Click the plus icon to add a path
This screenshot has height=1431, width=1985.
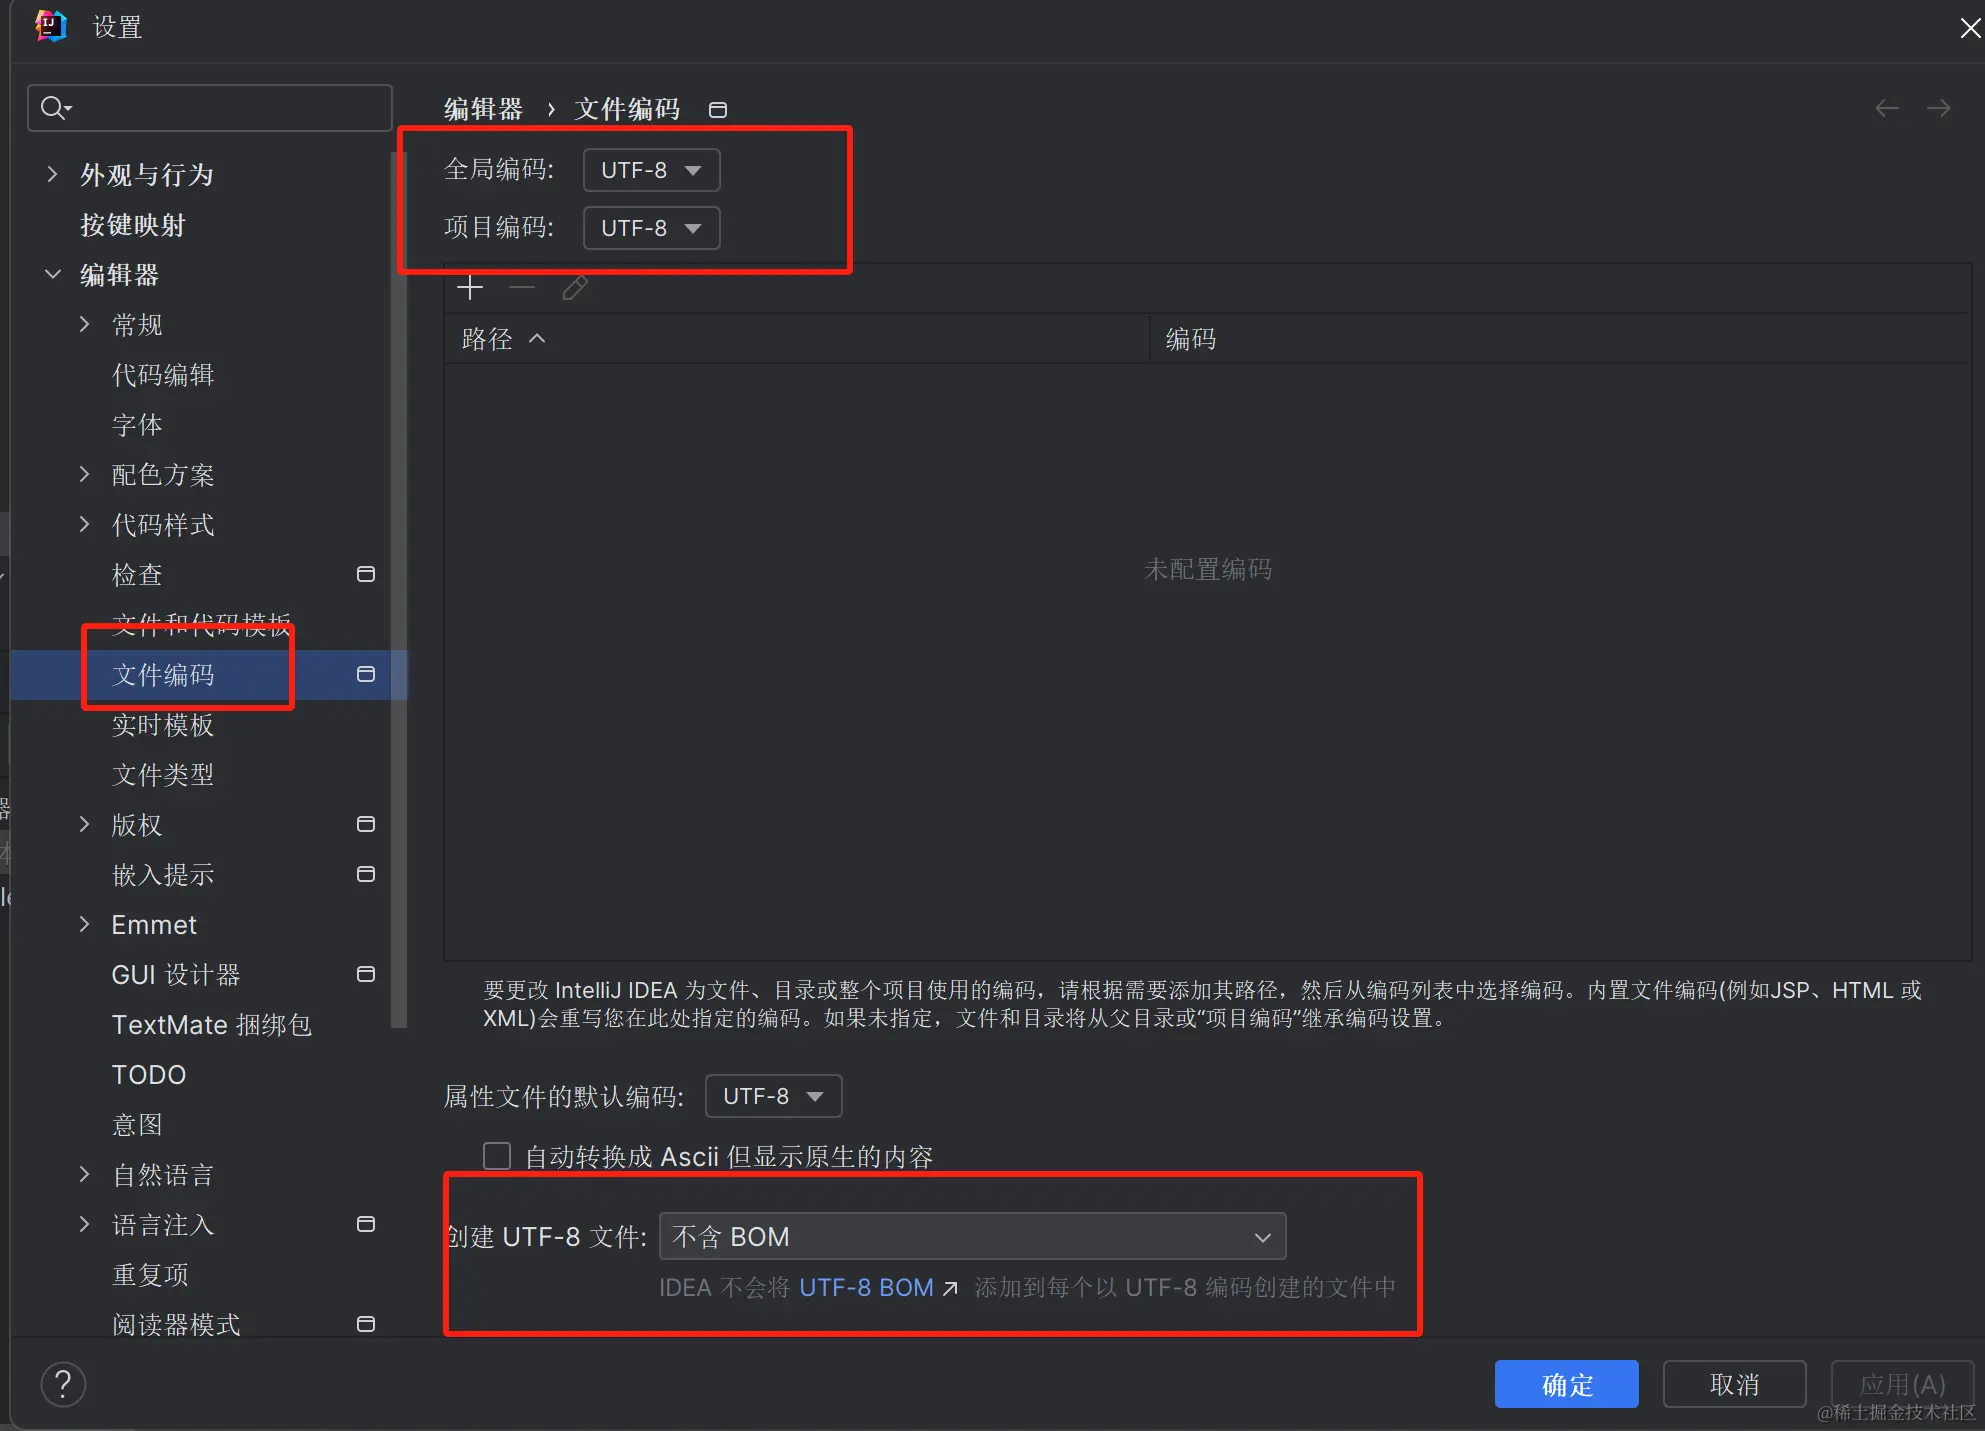(469, 289)
